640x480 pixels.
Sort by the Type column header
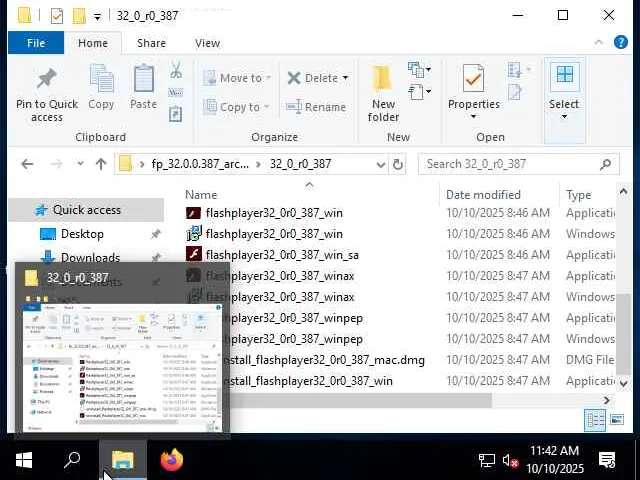tap(578, 195)
